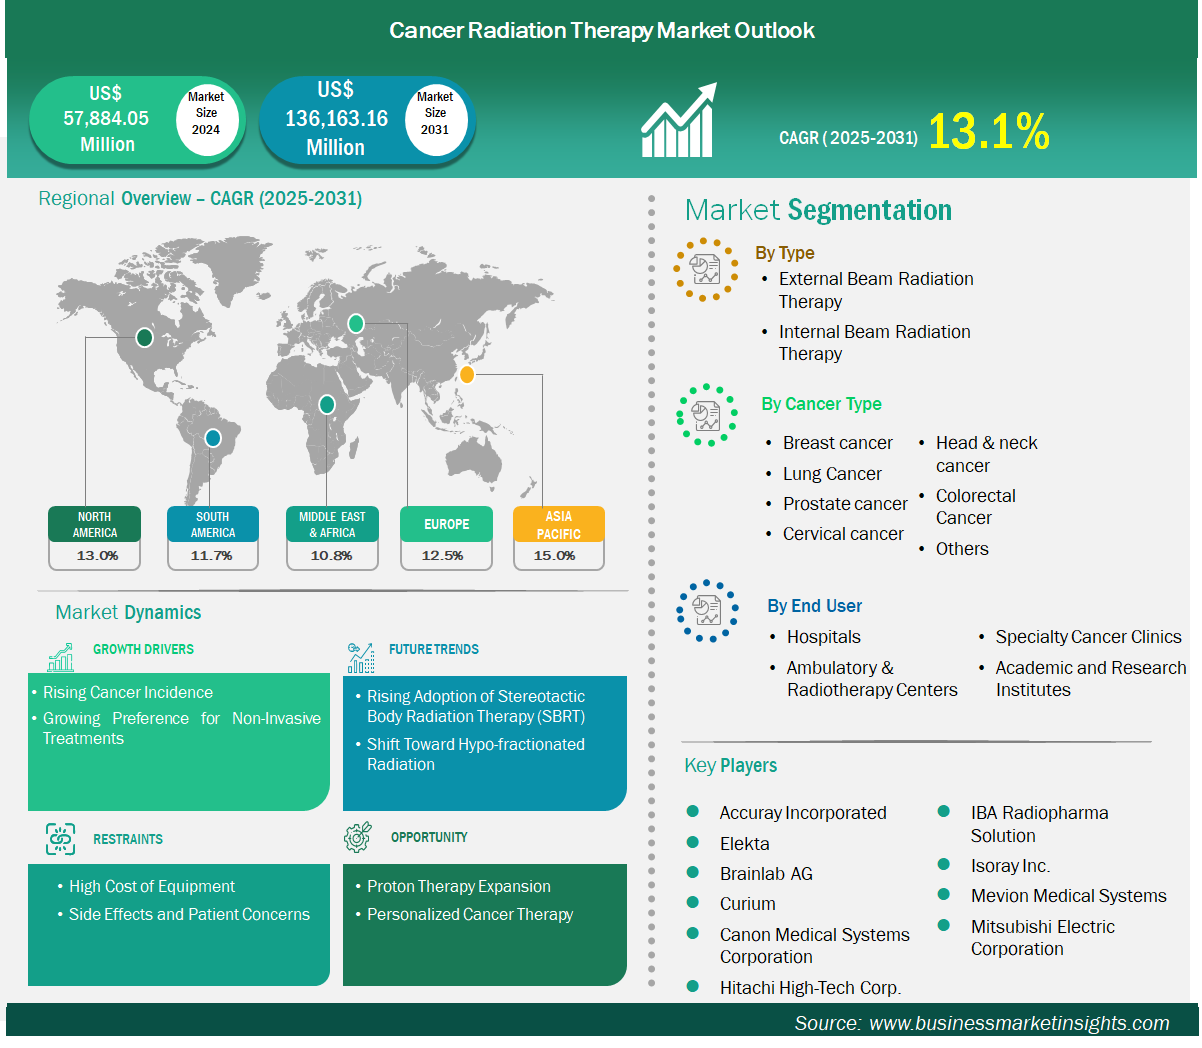Click 'Cervical cancer' list item
This screenshot has width=1202, height=1048.
[x=843, y=534]
